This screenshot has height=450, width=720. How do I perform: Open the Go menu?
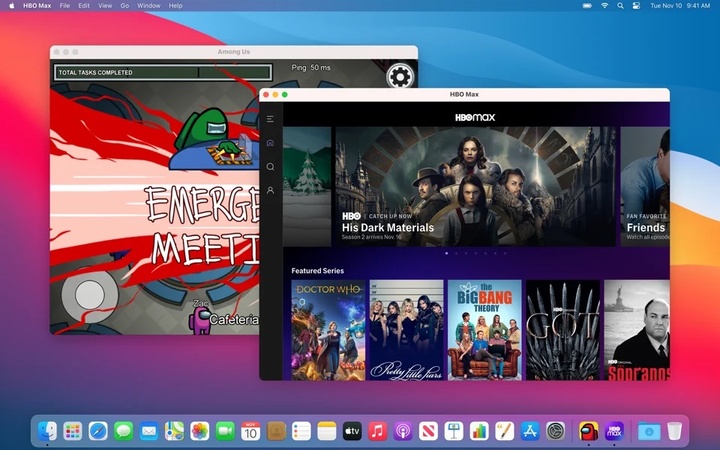point(124,6)
